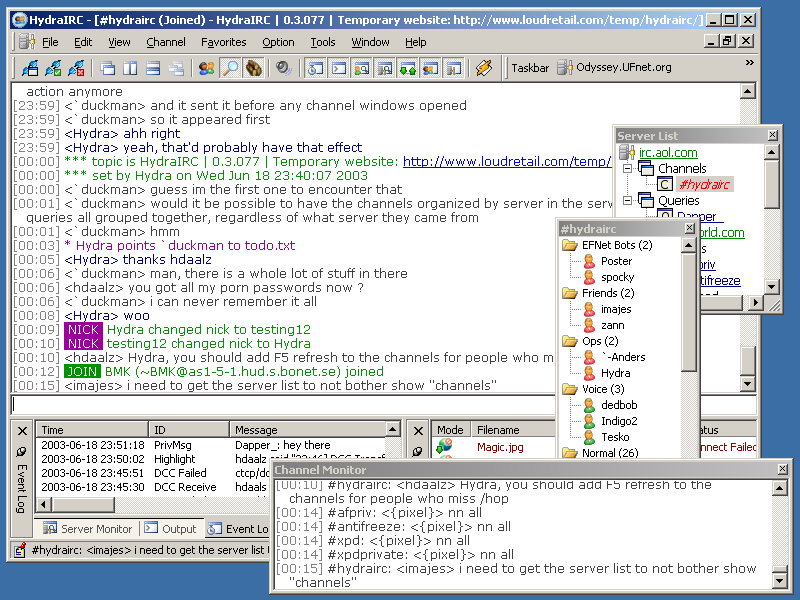The width and height of the screenshot is (800, 600).
Task: Select #hydrairc channel in Server List
Action: (705, 184)
